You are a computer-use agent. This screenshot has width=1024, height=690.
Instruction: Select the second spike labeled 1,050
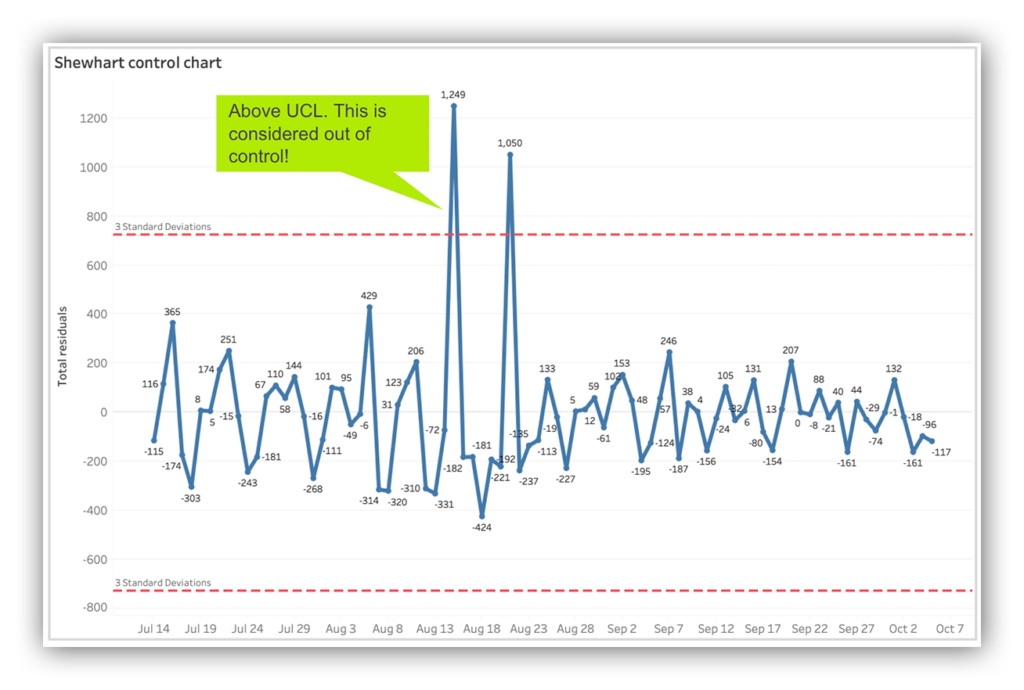[x=511, y=153]
